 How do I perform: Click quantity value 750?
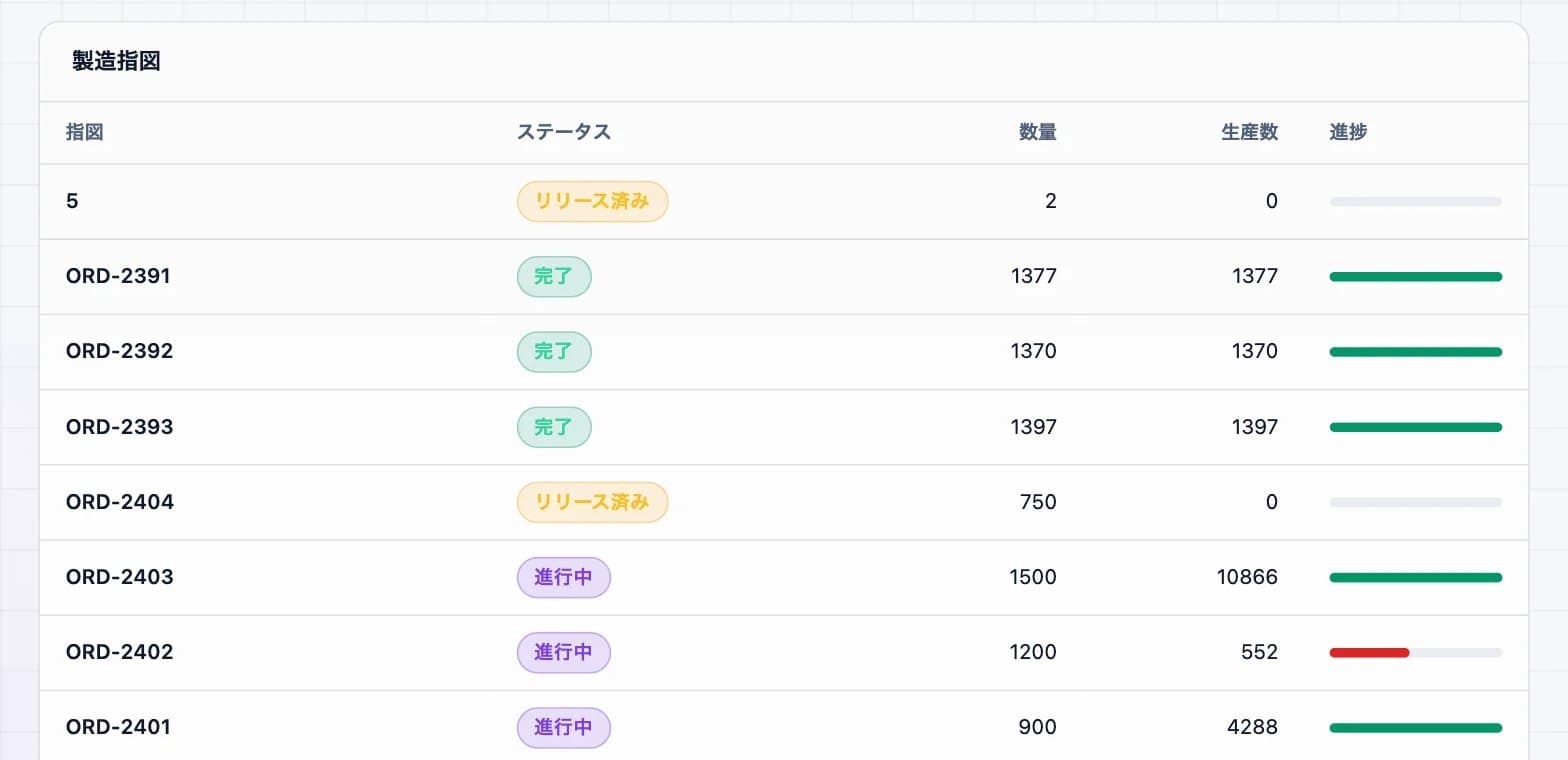[1038, 502]
